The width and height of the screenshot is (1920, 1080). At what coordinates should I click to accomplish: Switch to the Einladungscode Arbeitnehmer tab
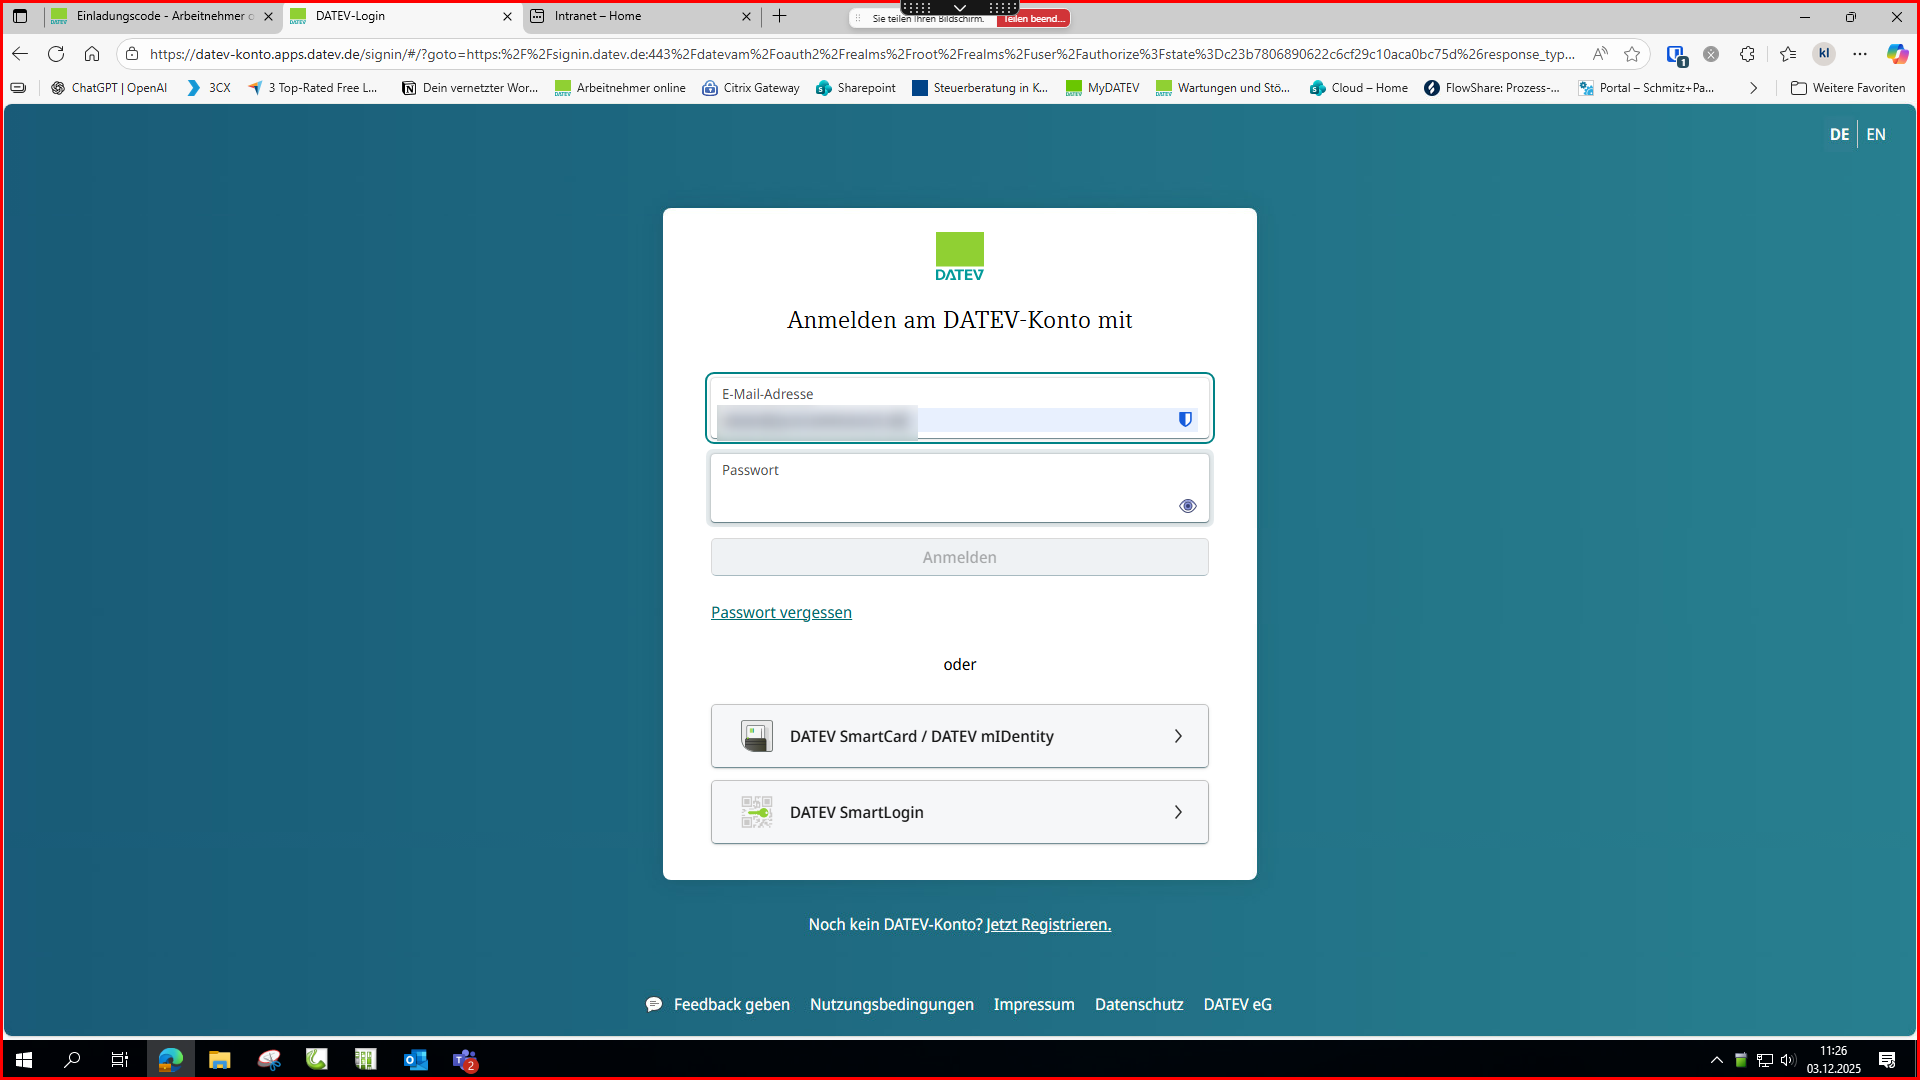(160, 16)
